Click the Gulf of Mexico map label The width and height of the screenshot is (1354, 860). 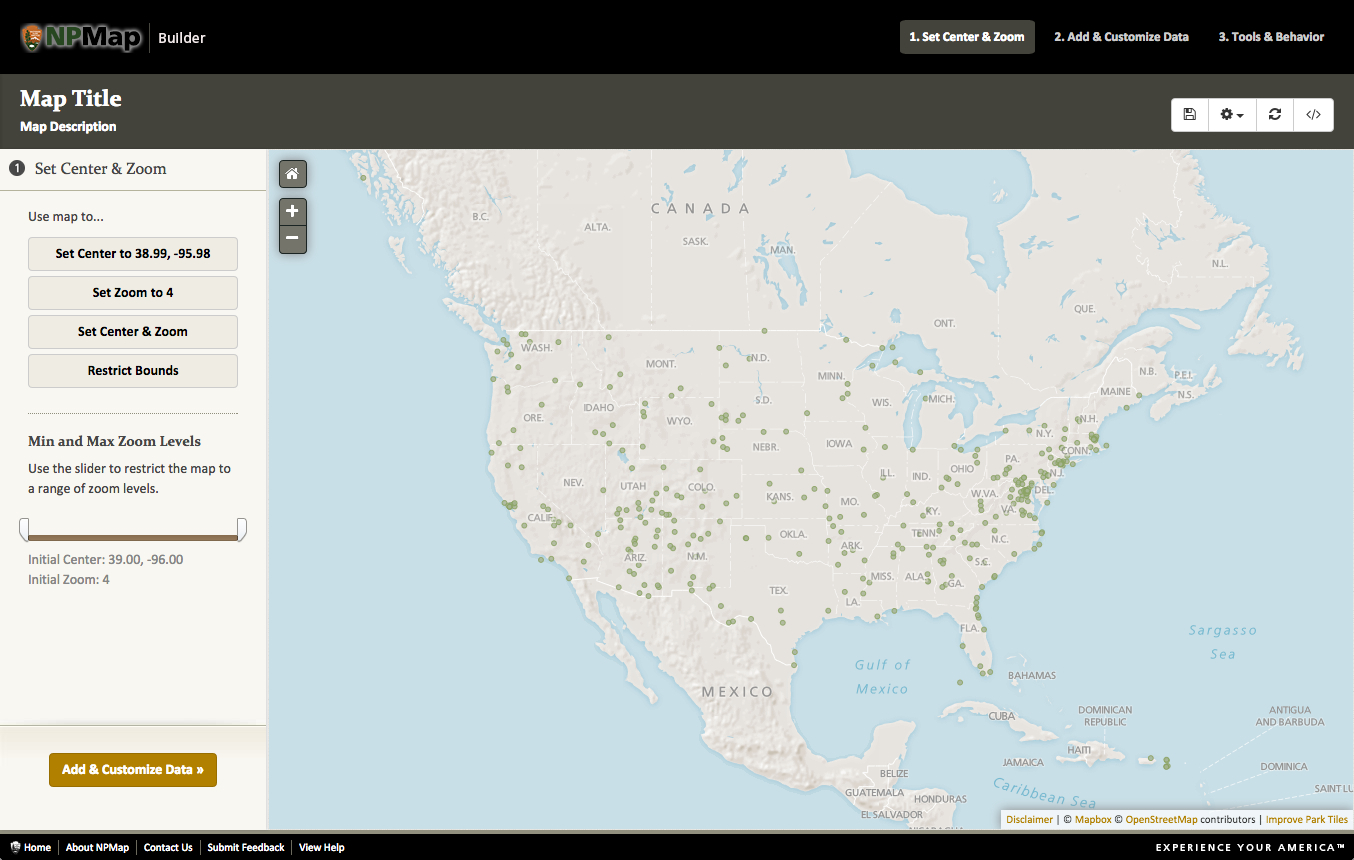pos(882,677)
